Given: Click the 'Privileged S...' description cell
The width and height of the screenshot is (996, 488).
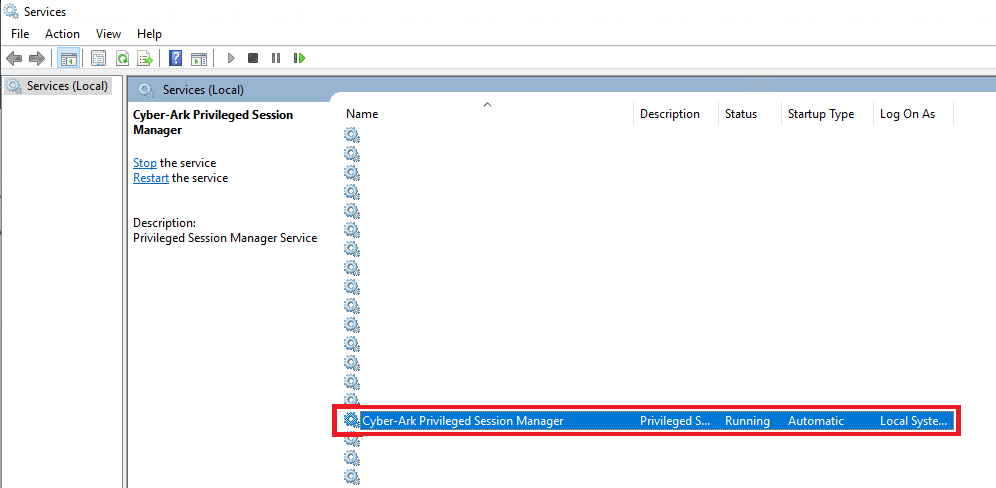Looking at the screenshot, I should click(x=675, y=421).
